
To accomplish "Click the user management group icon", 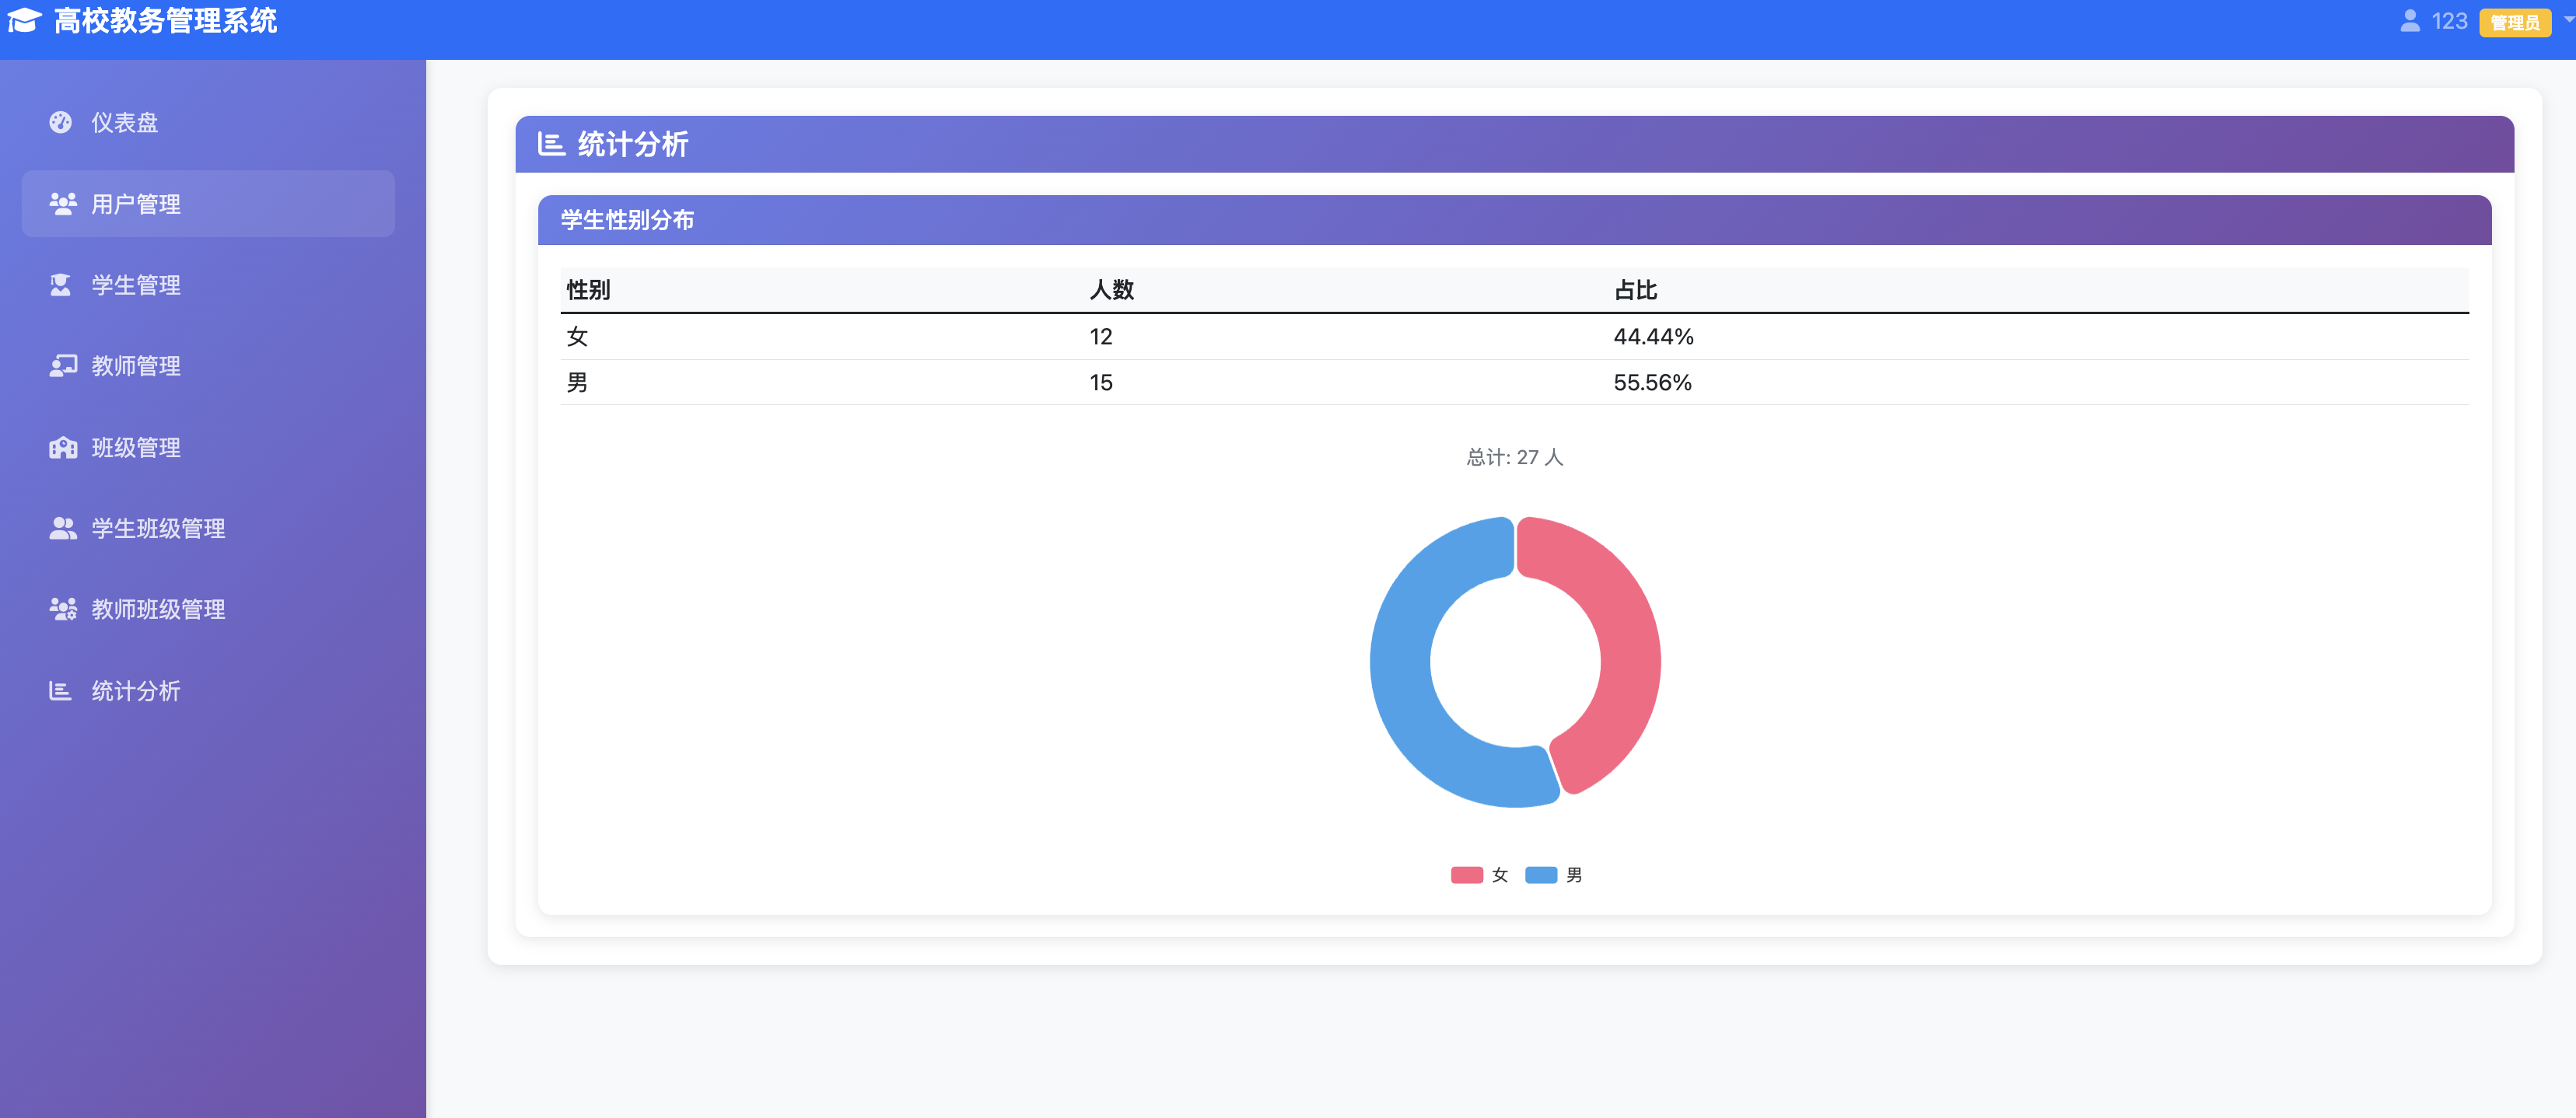I will click(x=62, y=204).
